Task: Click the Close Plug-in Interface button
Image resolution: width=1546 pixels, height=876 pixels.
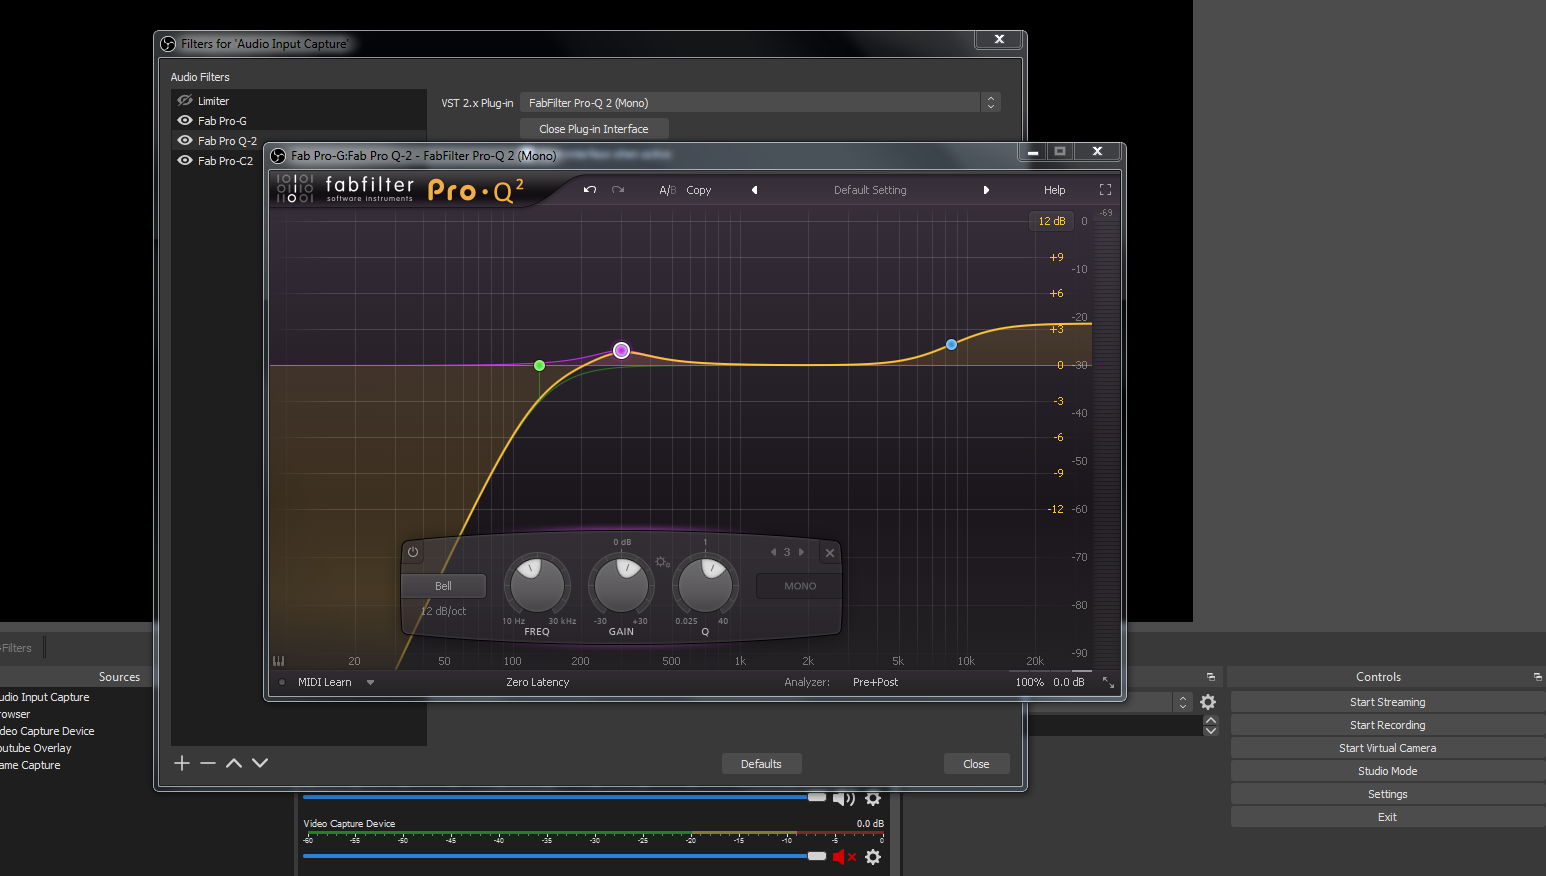Action: click(594, 129)
